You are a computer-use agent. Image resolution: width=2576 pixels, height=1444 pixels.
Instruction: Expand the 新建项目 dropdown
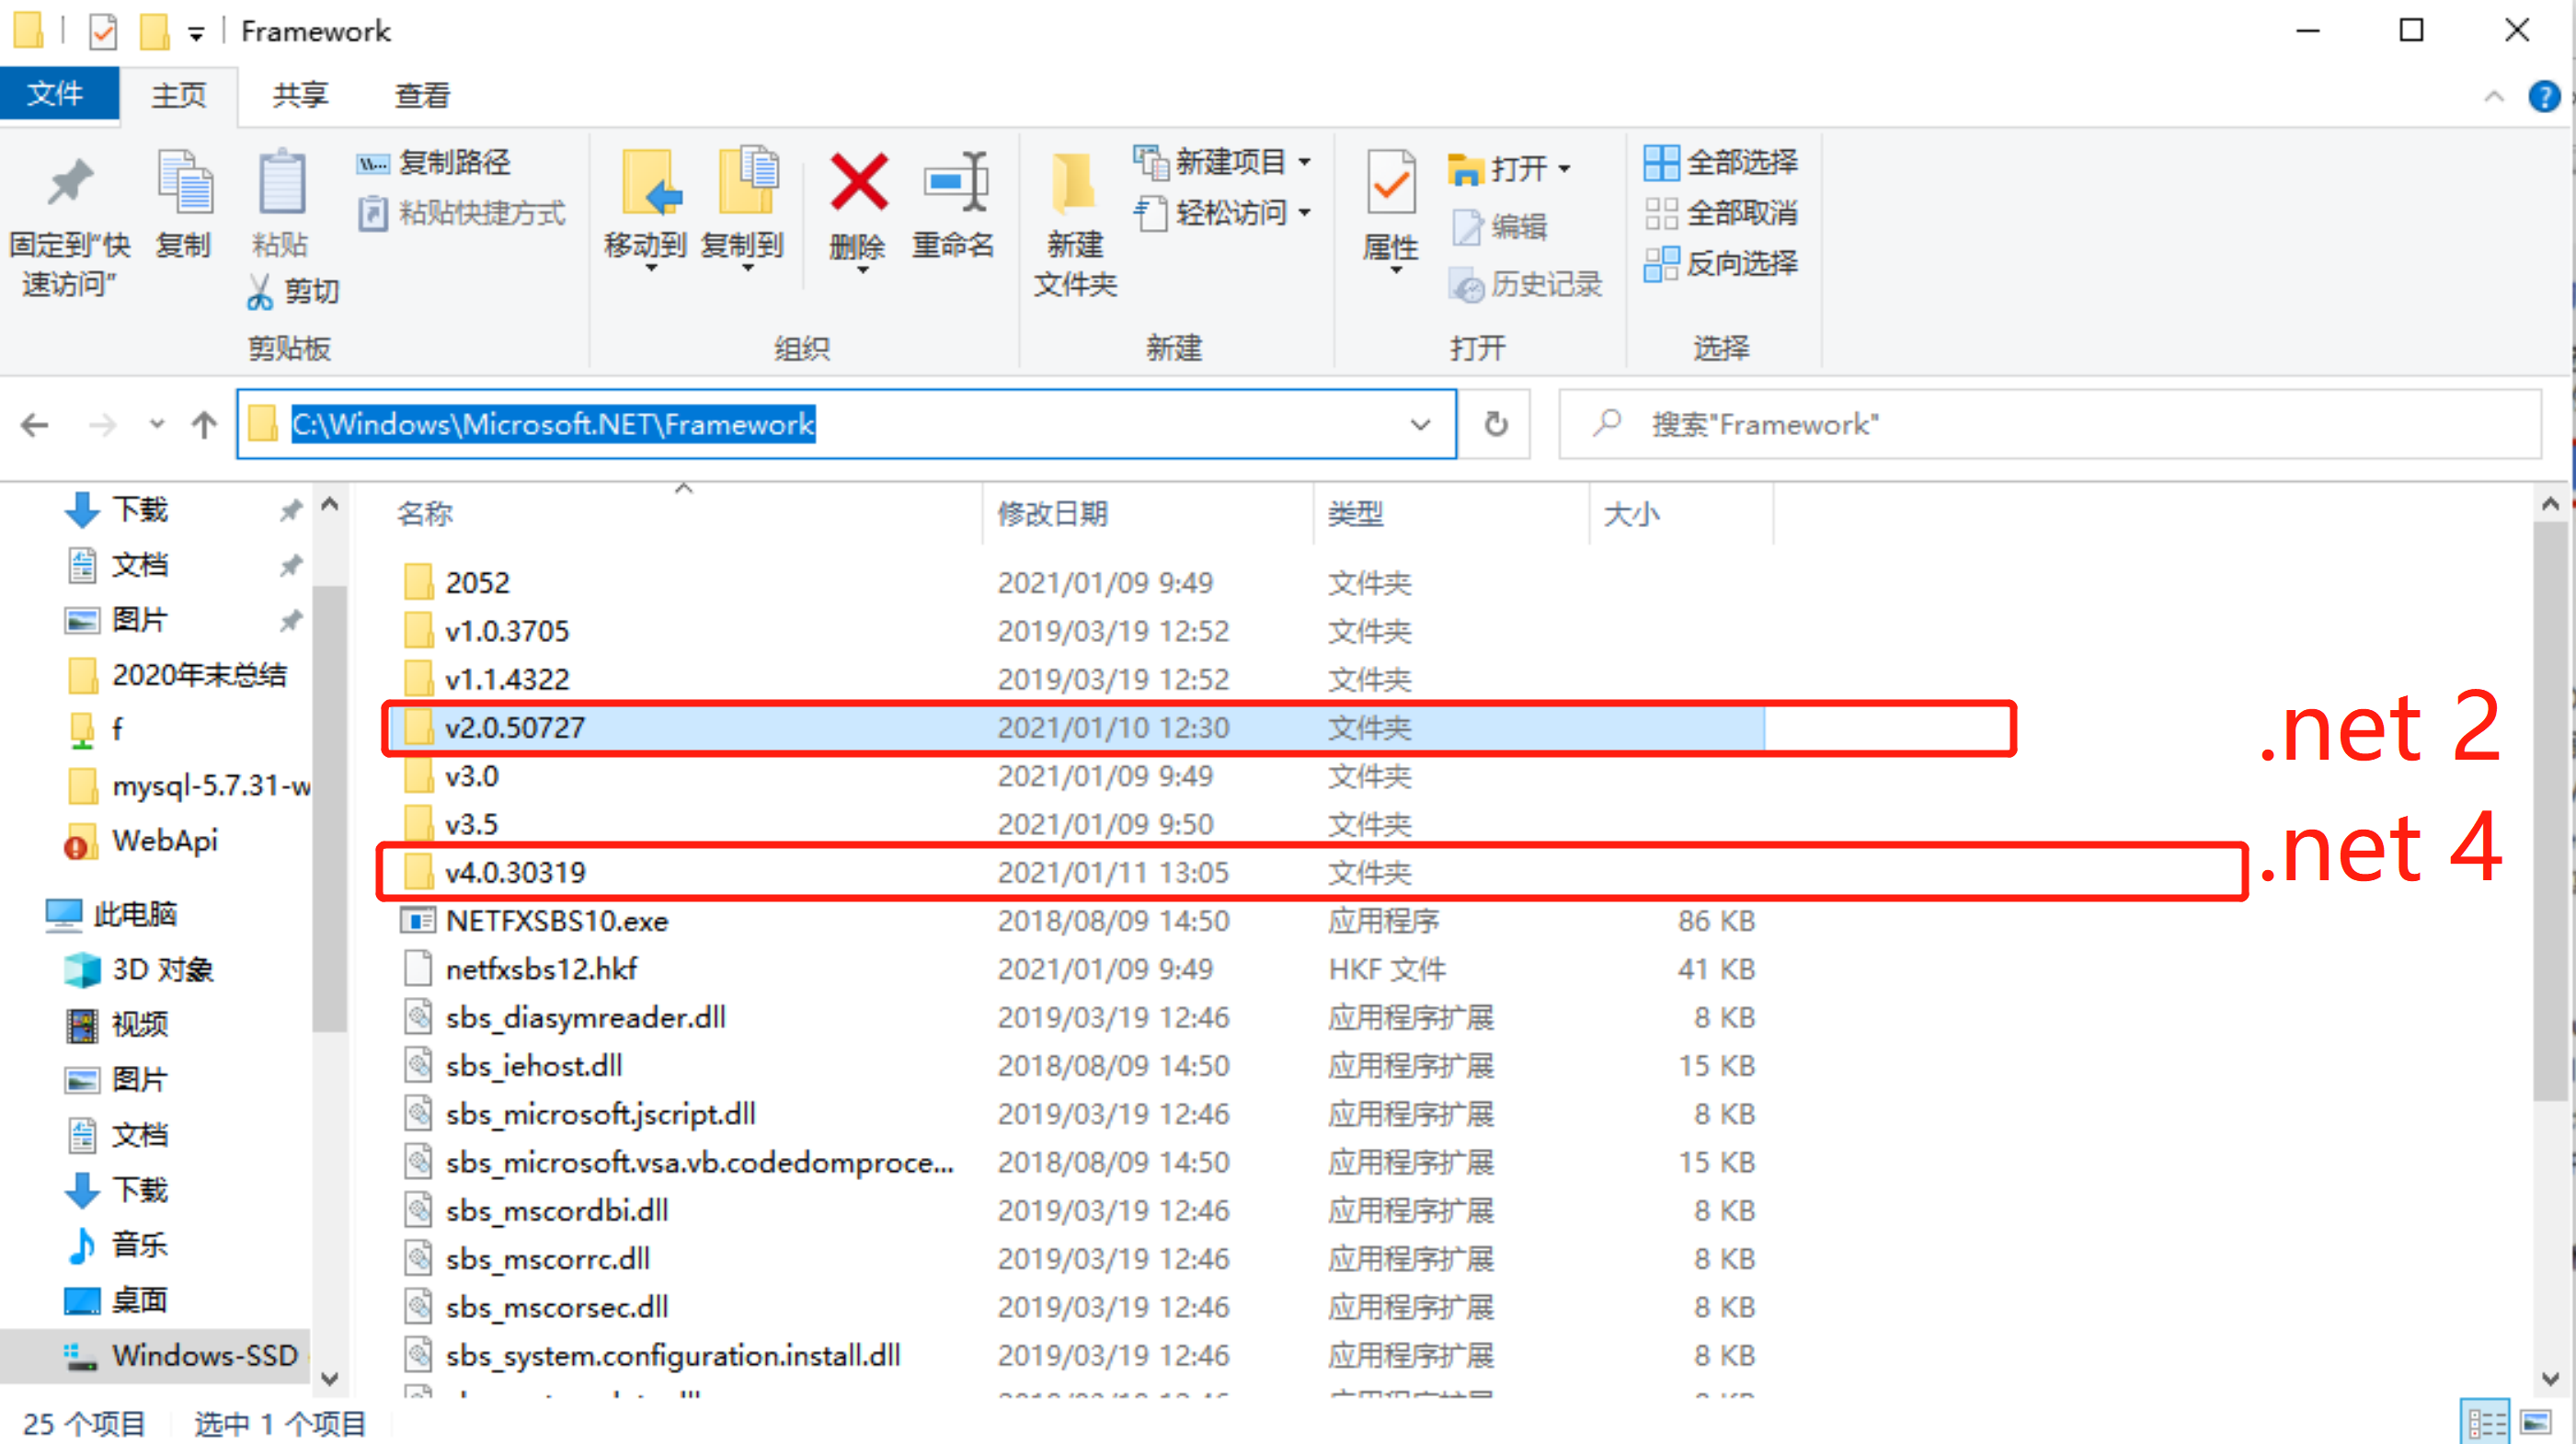1306,161
